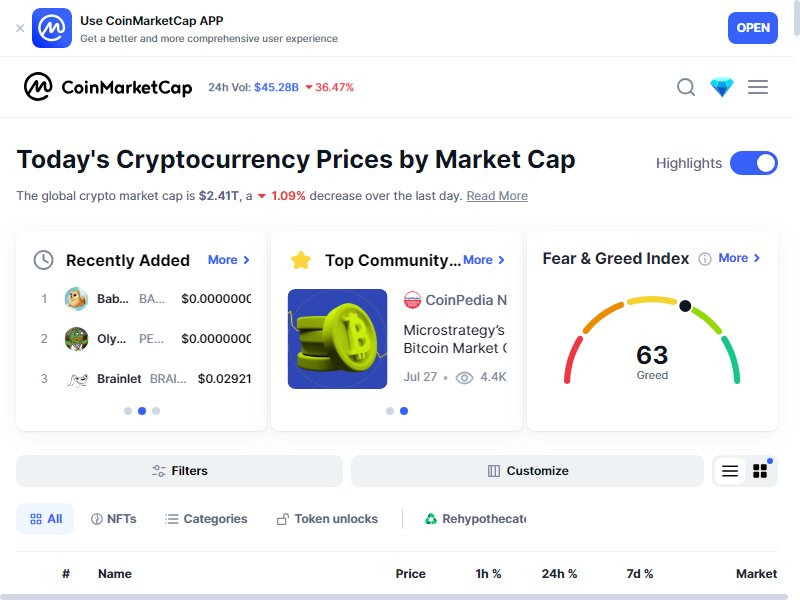
Task: Switch to grid view icon
Action: (x=760, y=470)
